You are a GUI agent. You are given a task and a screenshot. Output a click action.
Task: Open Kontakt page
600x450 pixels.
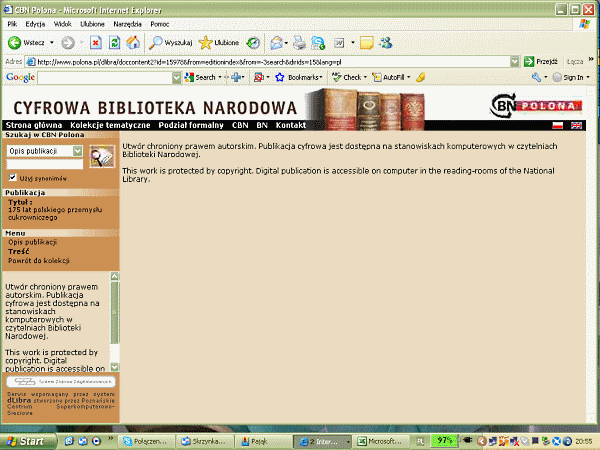click(x=291, y=125)
